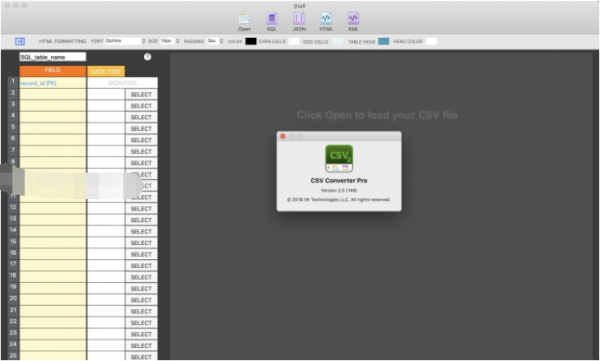Open the HEAD COLOR swatch
Image resolution: width=600 pixels, height=361 pixels.
point(431,41)
